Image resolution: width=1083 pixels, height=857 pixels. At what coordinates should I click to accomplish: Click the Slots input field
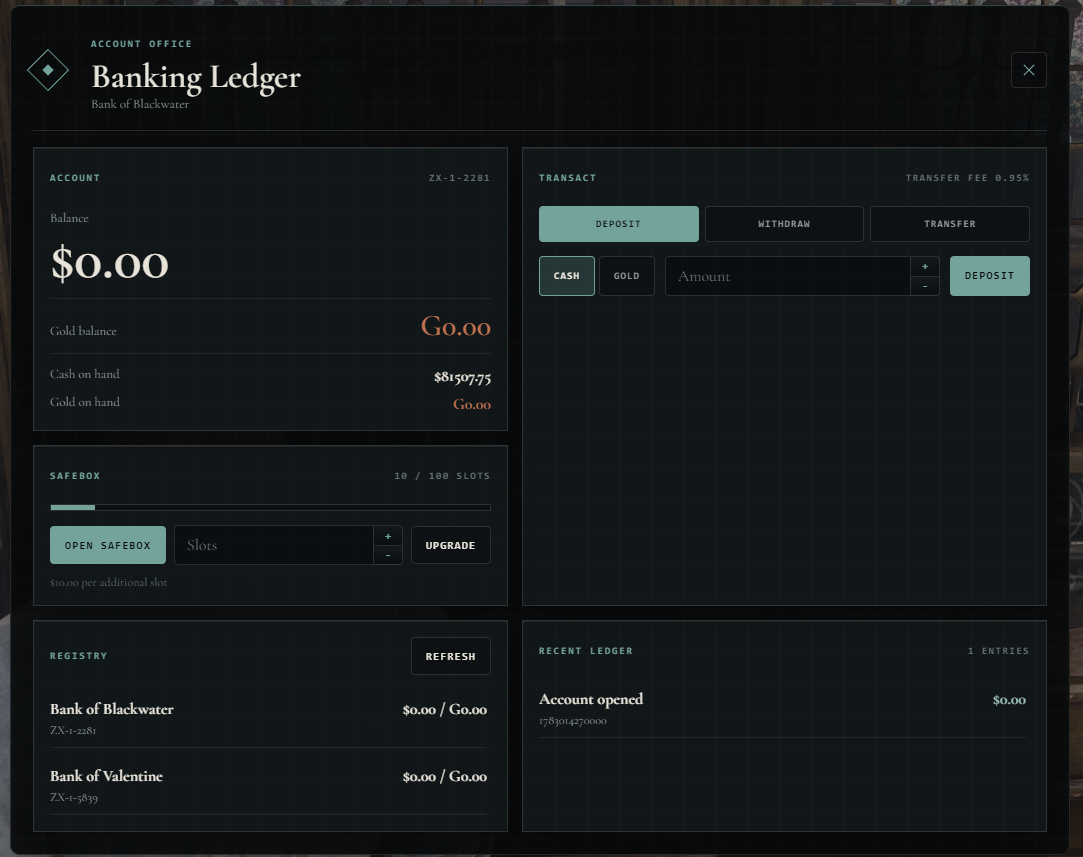pos(274,545)
